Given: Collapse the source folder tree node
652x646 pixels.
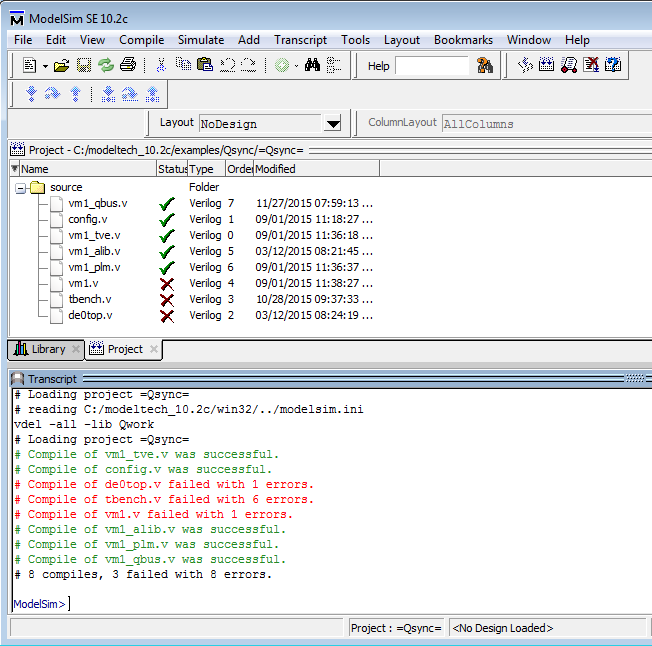Looking at the screenshot, I should click(x=21, y=187).
